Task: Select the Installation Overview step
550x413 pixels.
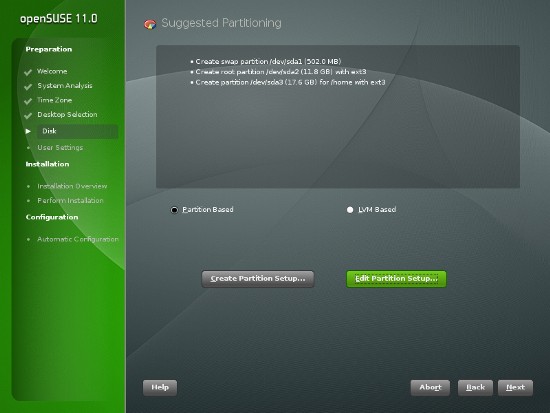Action: click(x=72, y=186)
